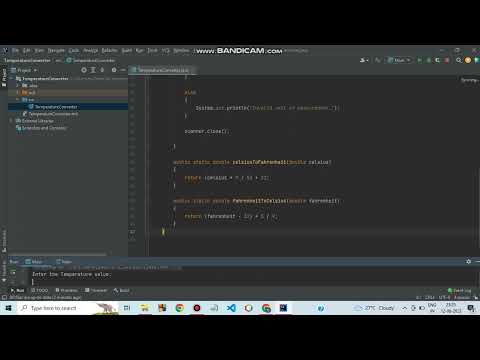Click the orange user avatar icon
The width and height of the screenshot is (480, 360).
pos(468,60)
